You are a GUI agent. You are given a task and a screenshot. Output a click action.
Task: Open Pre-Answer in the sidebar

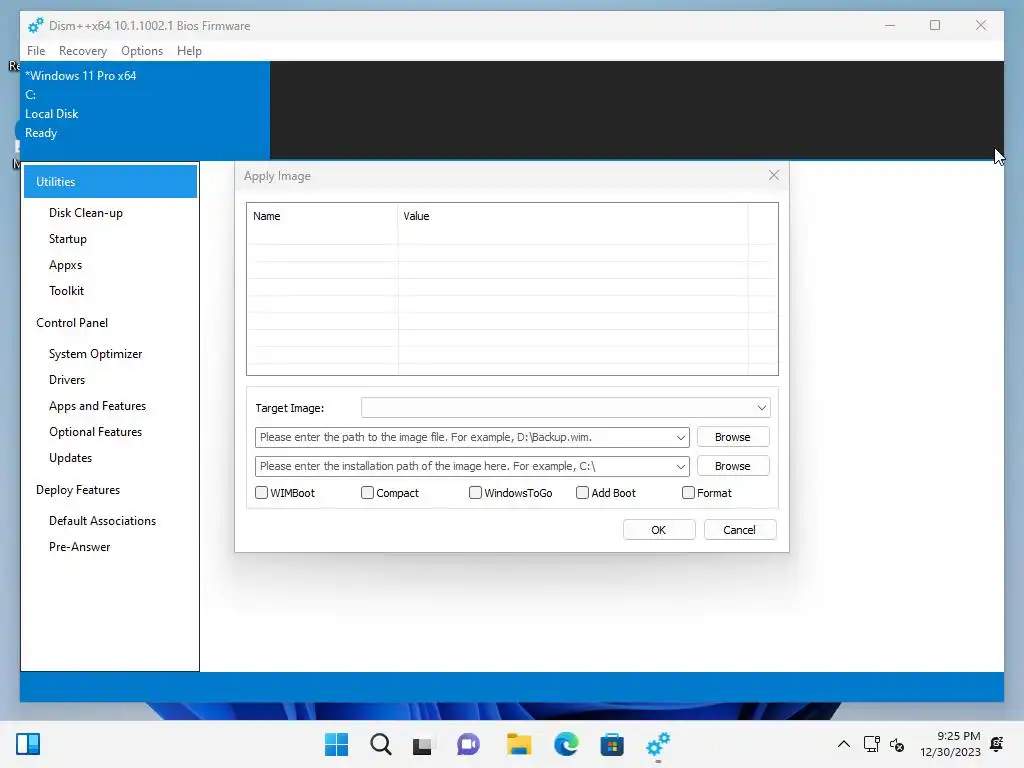(x=80, y=547)
